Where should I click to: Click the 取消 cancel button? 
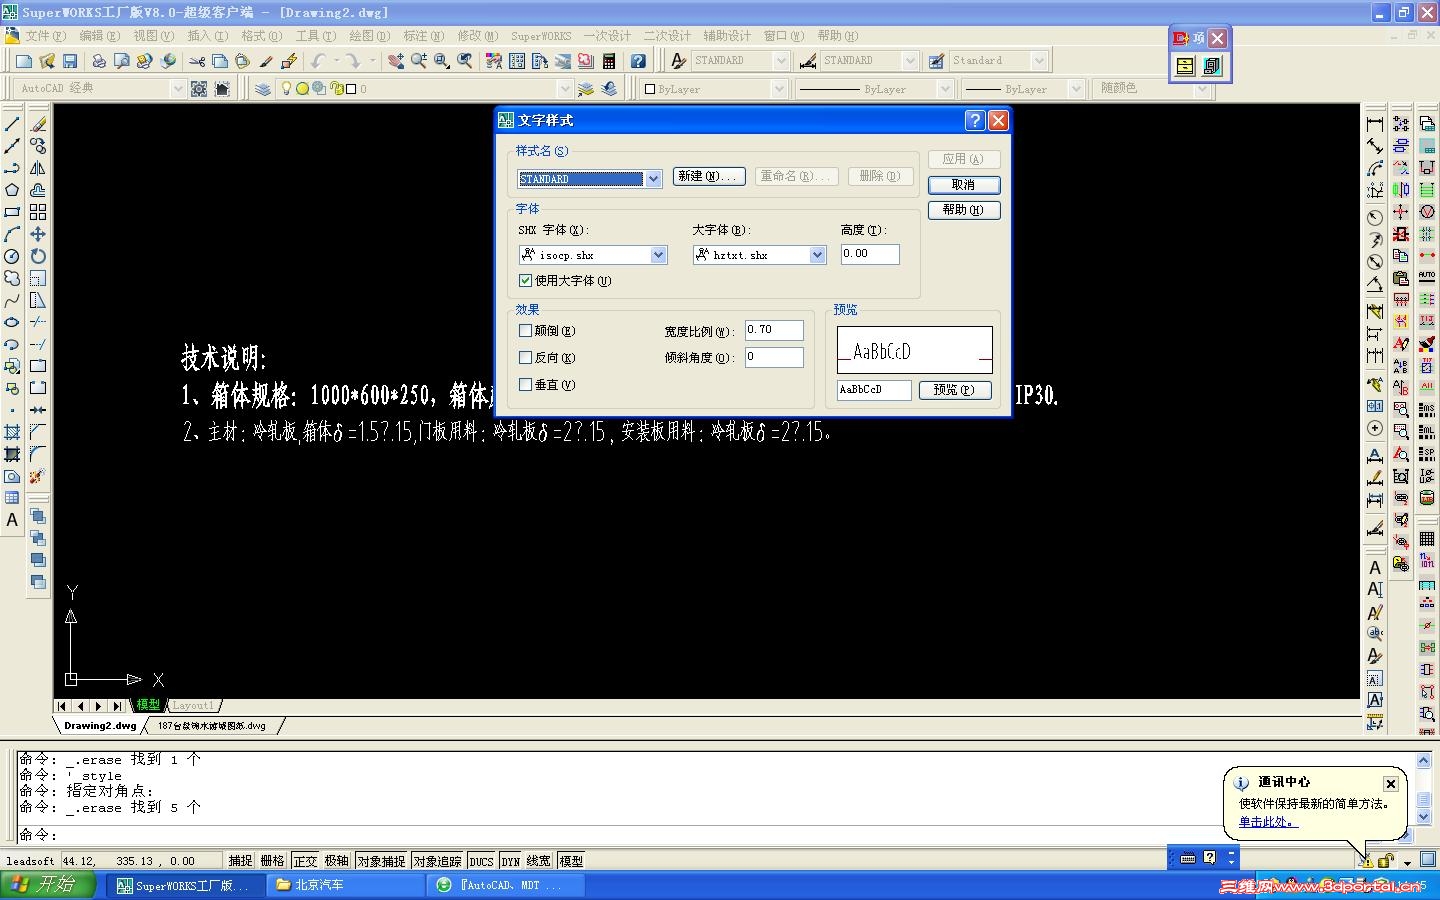(x=964, y=185)
